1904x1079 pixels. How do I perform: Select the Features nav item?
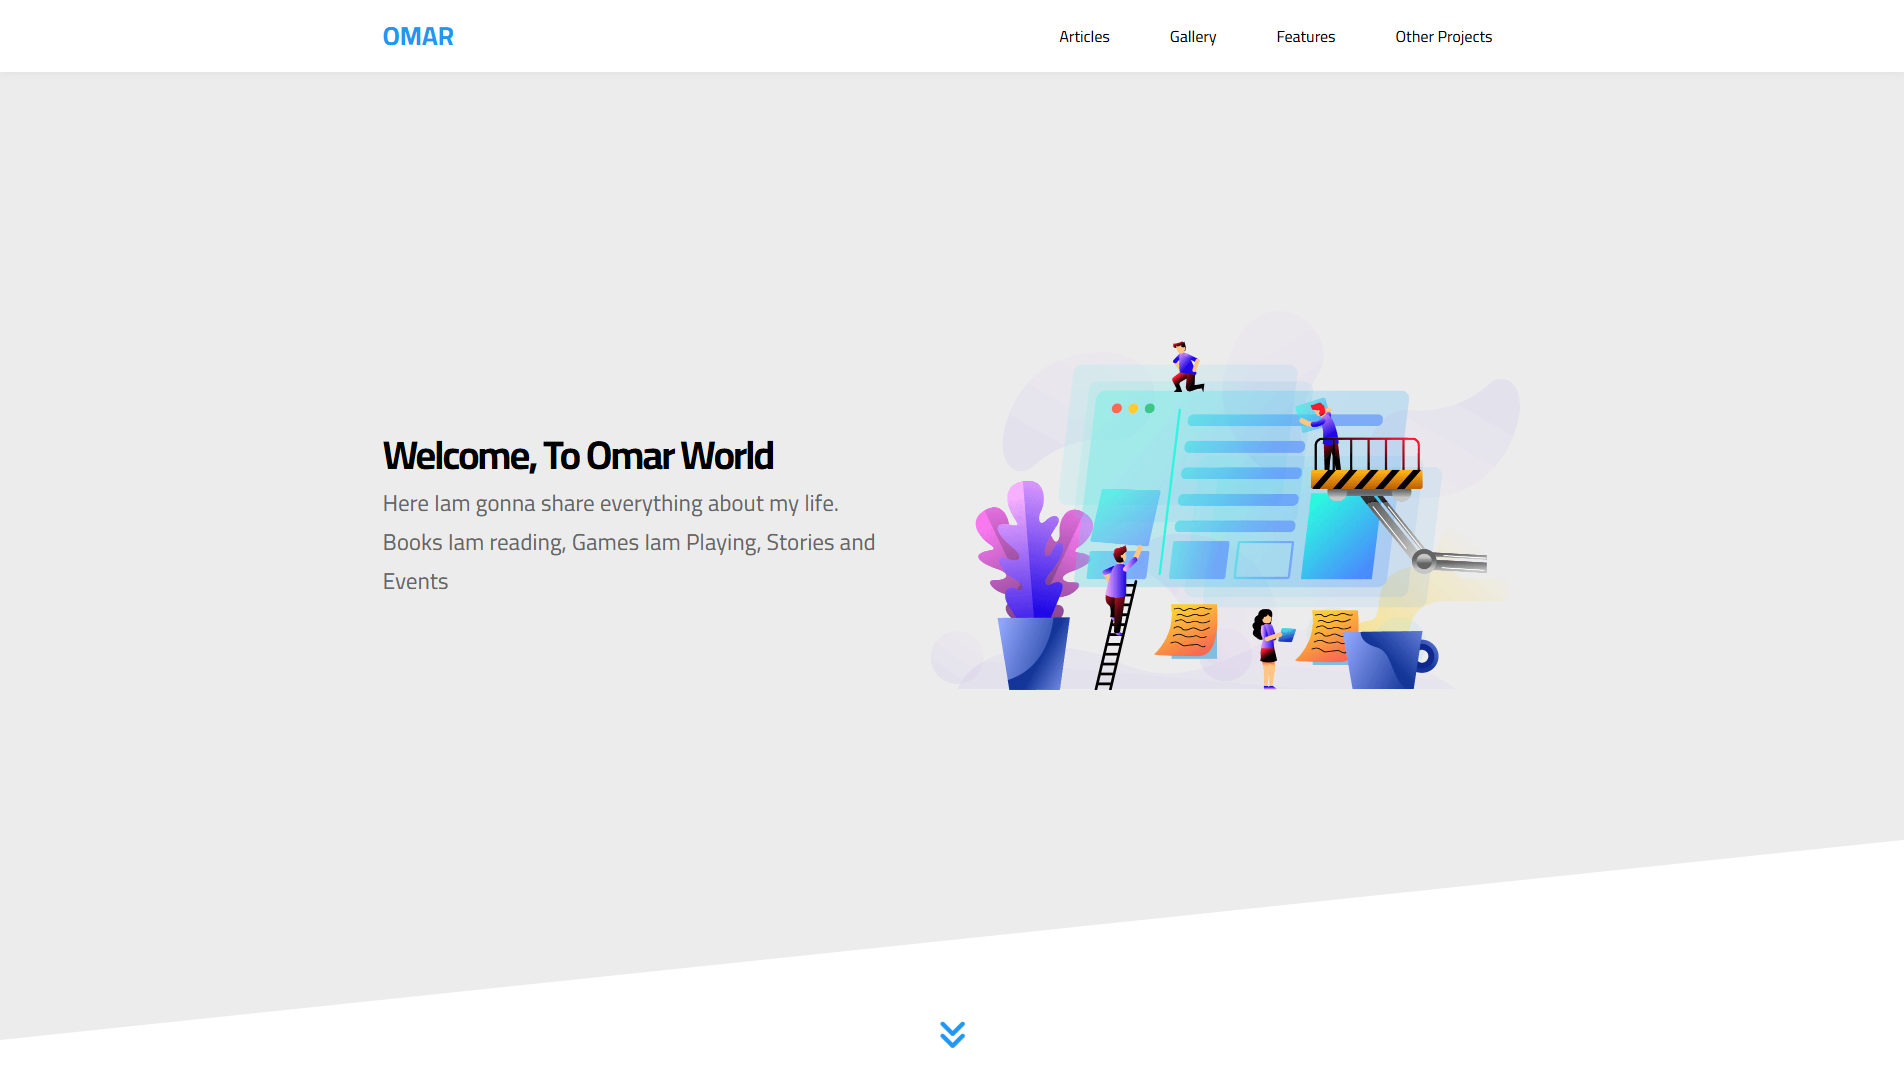(x=1305, y=37)
